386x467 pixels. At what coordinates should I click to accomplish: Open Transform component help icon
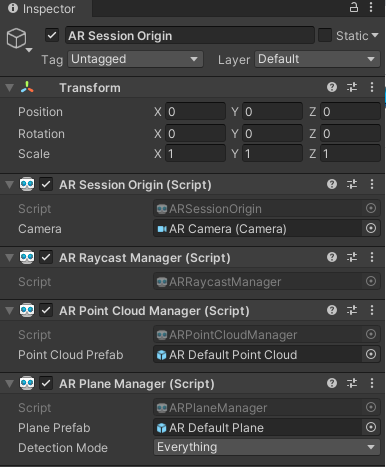click(332, 87)
